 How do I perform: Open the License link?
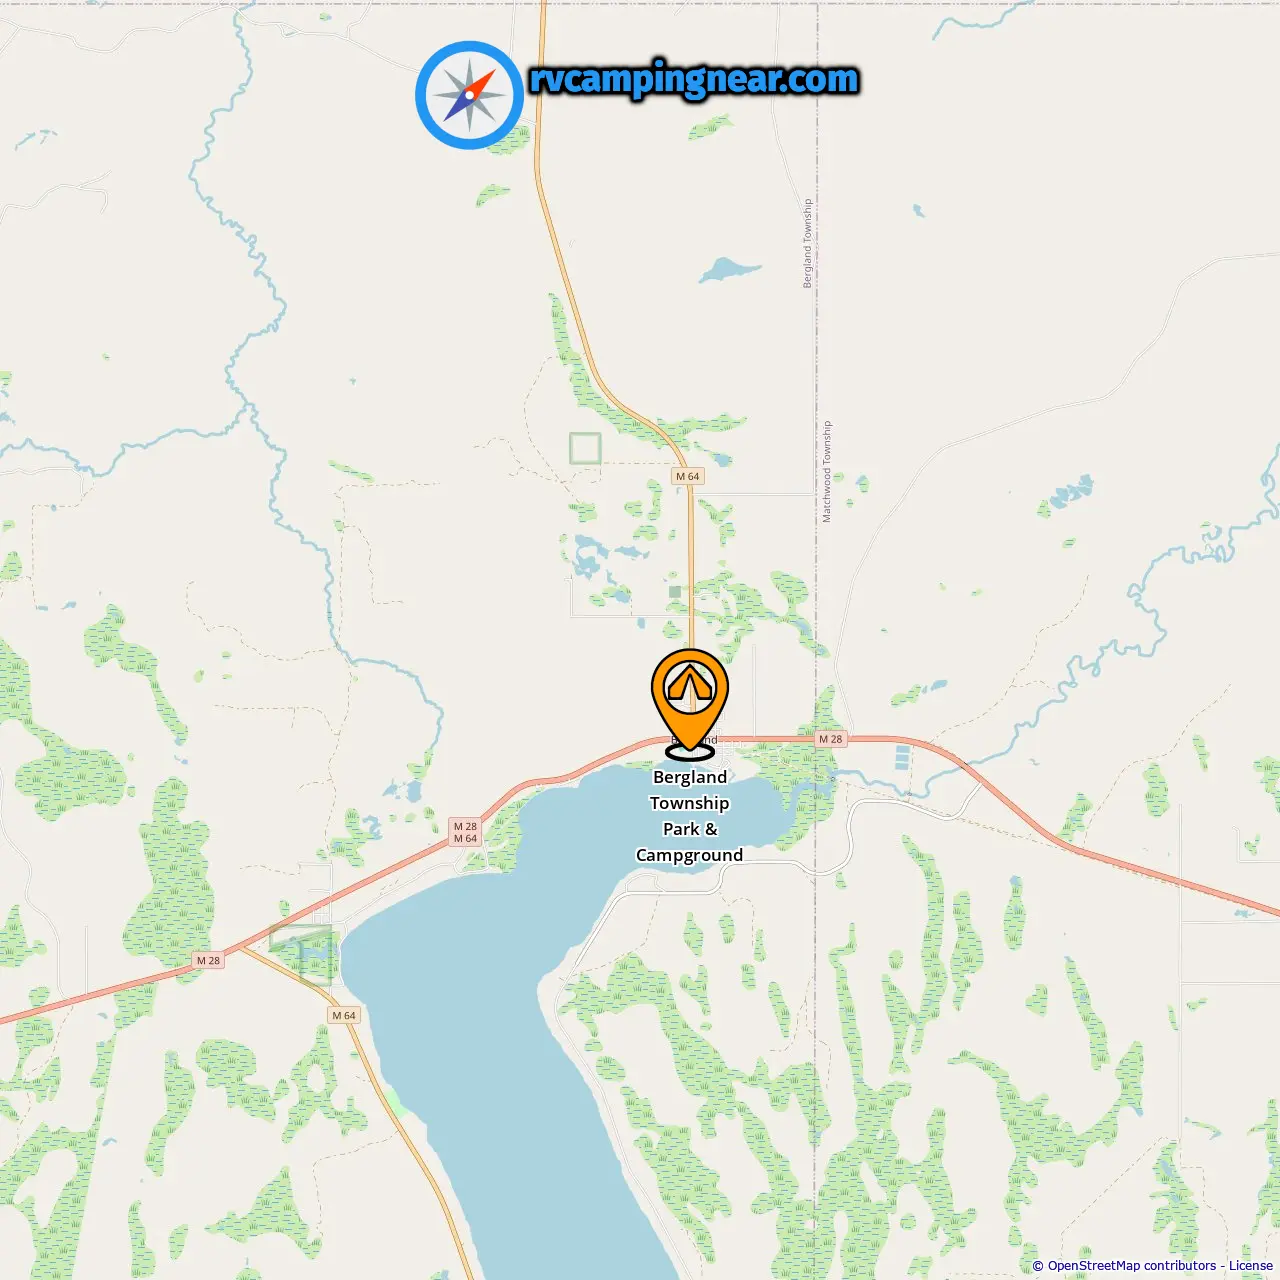tap(1251, 1266)
